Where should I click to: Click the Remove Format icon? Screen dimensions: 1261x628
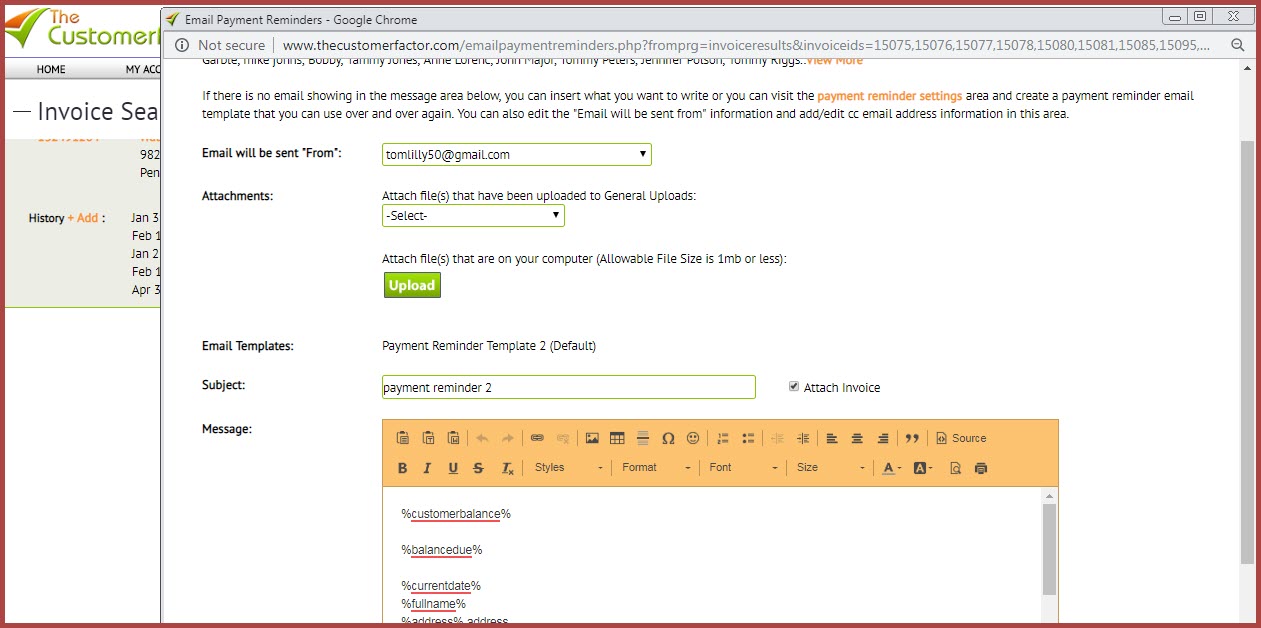point(507,468)
